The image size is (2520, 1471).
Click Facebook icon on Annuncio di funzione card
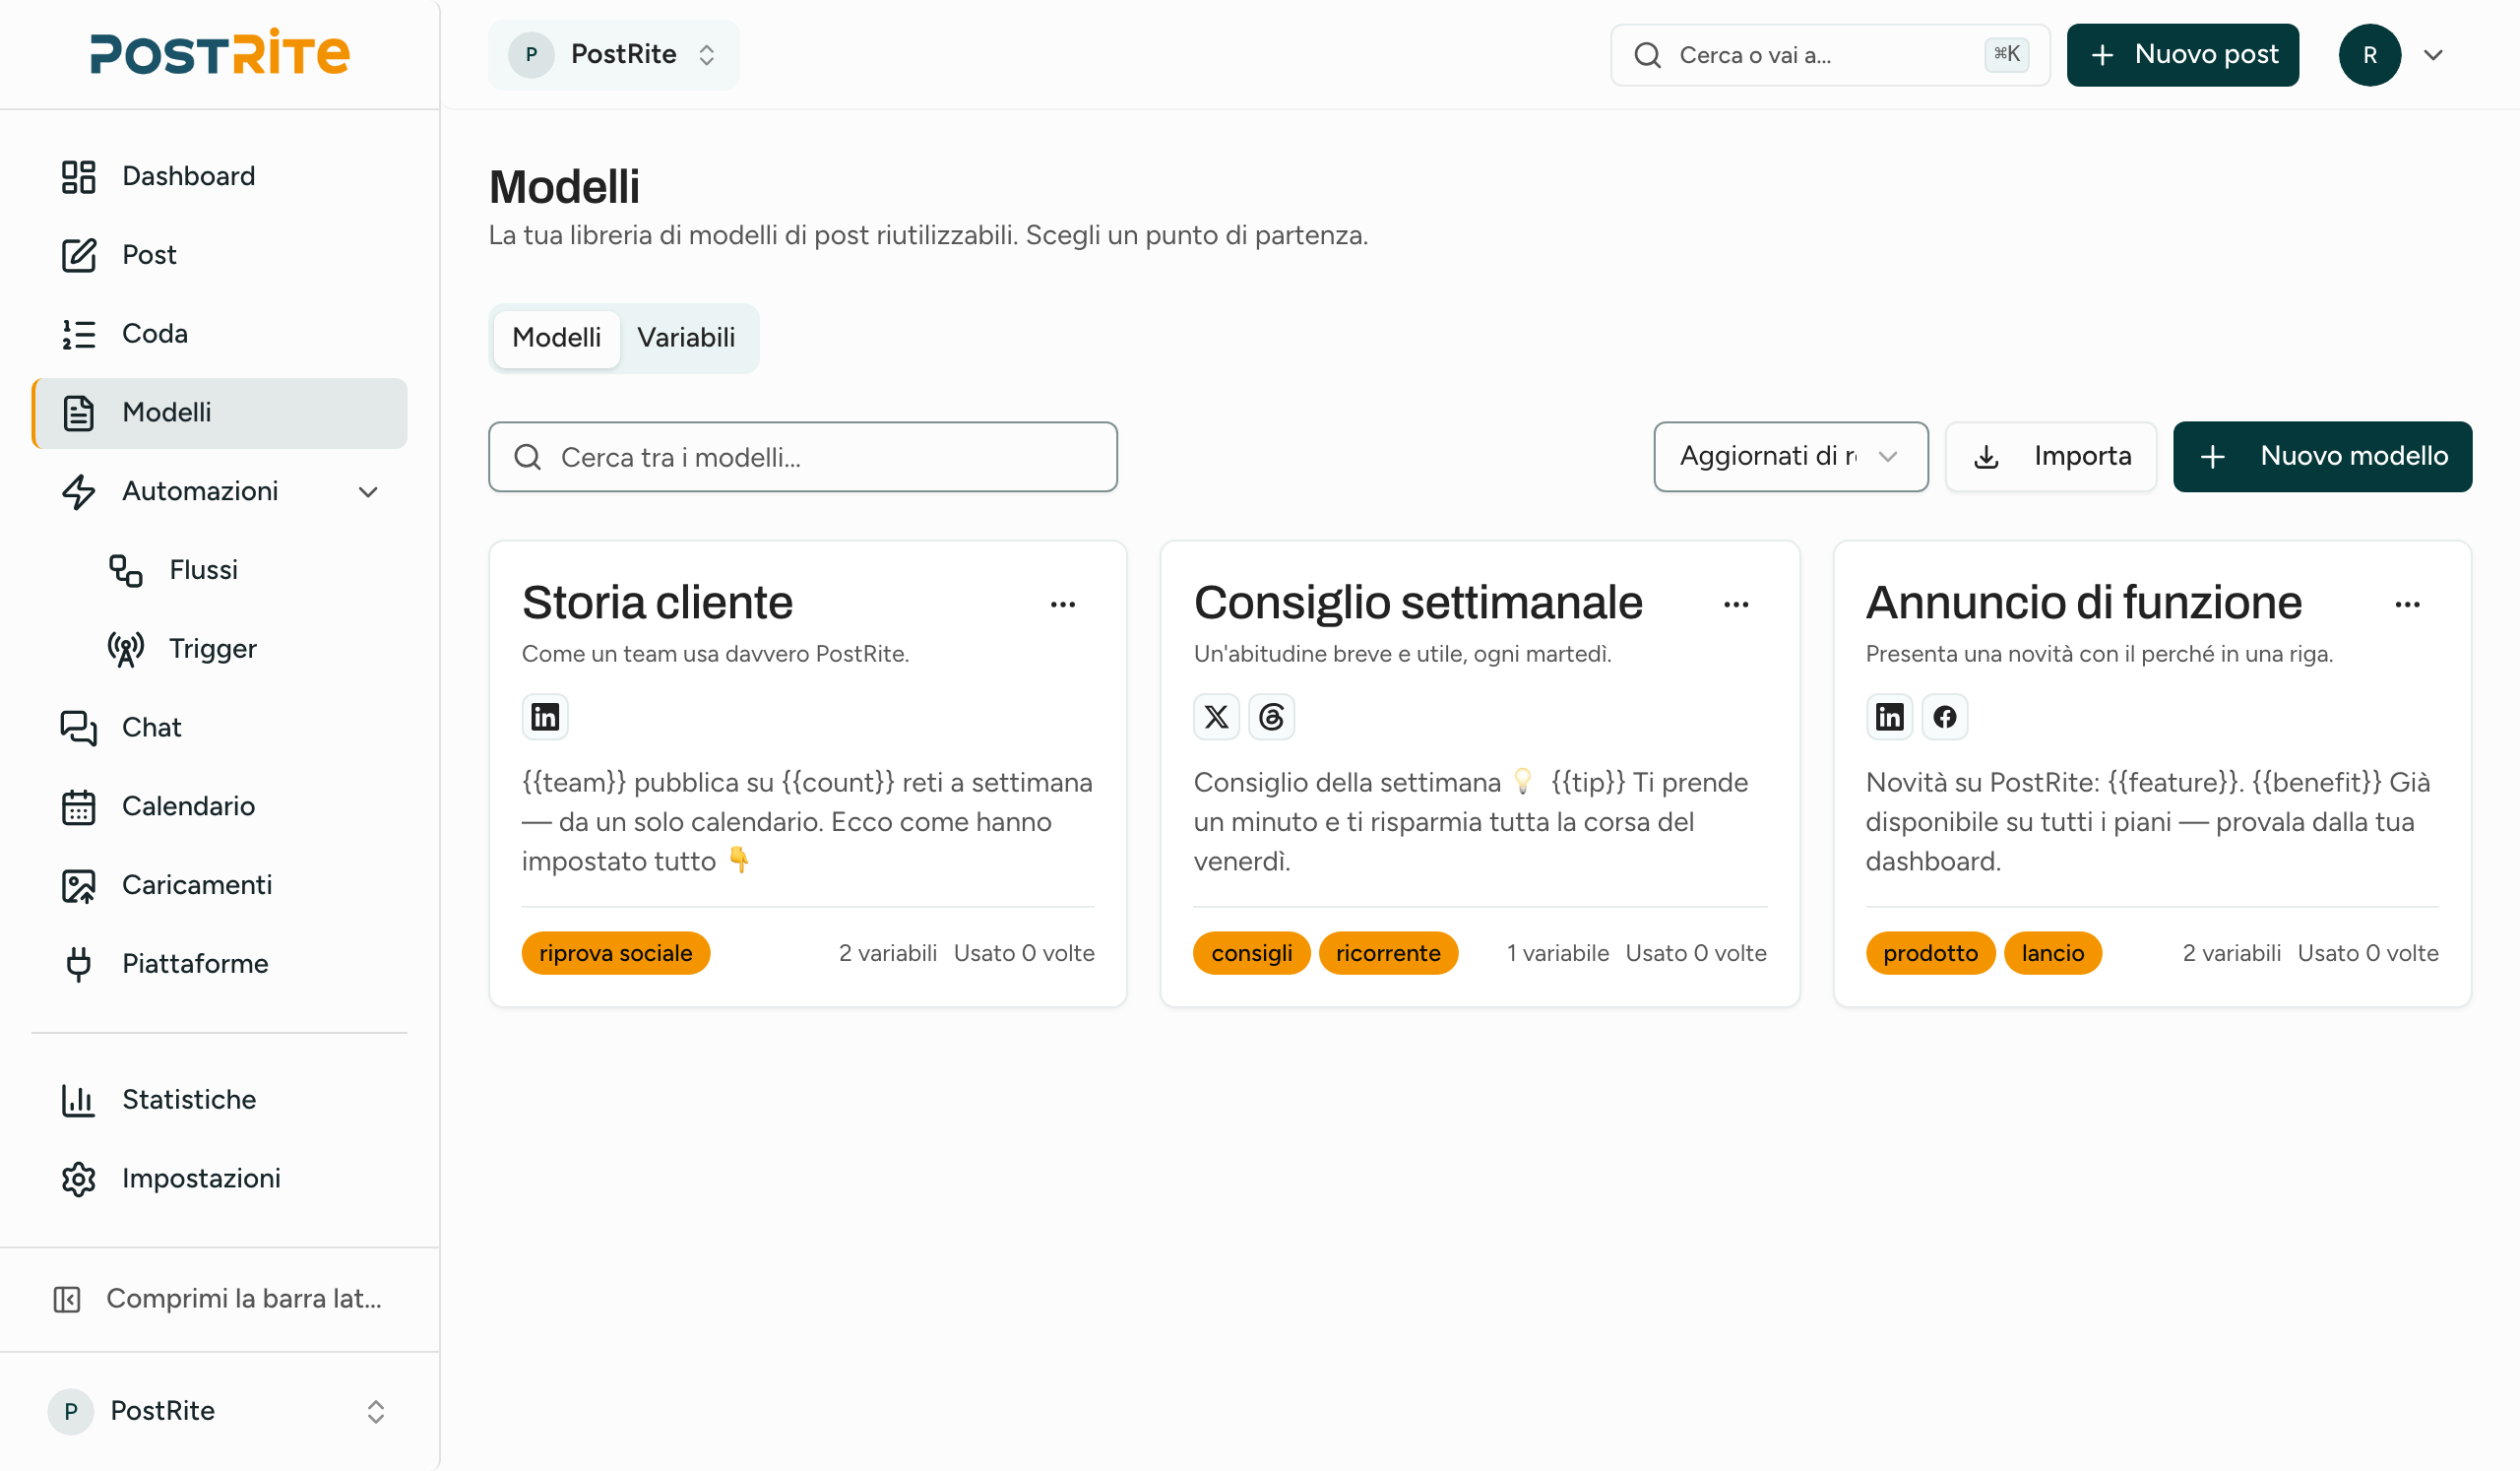1945,718
